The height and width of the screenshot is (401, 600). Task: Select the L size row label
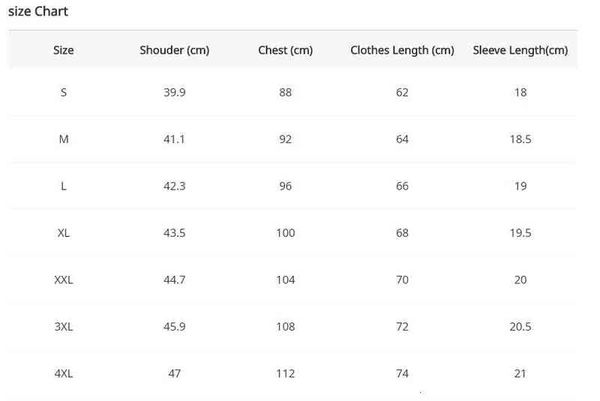pos(64,186)
